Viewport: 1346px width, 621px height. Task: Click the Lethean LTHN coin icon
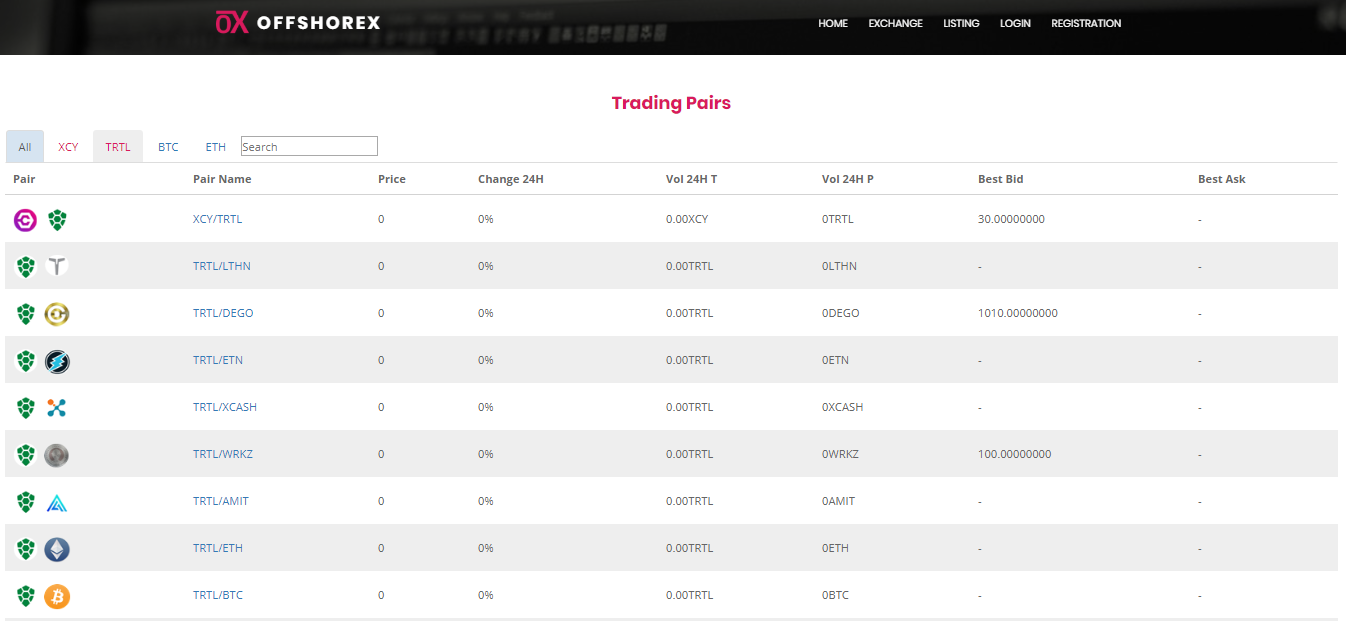click(57, 267)
